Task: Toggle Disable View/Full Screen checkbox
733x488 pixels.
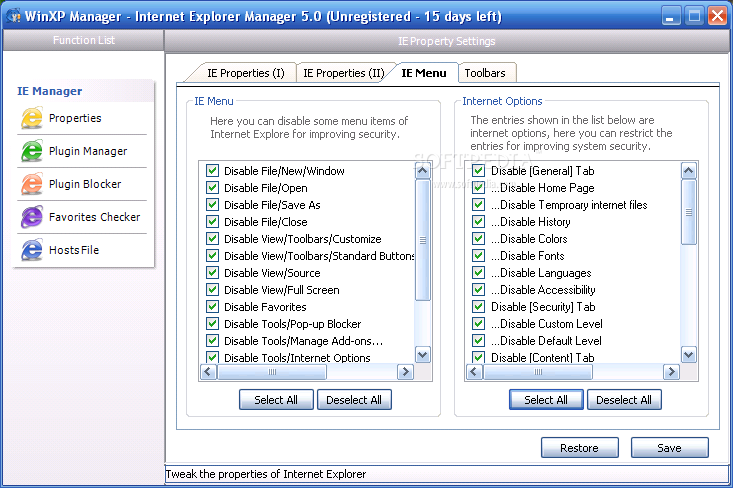Action: pos(212,289)
